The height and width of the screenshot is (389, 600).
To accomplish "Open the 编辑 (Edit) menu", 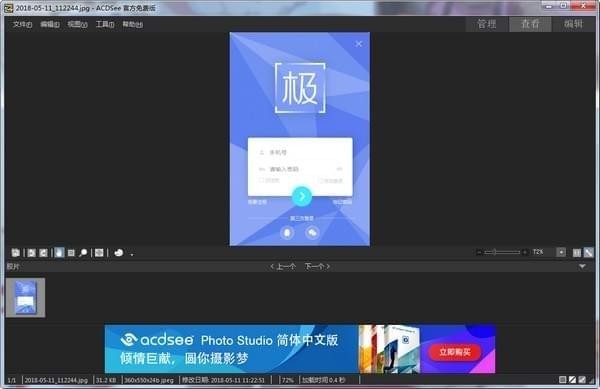I will 50,24.
